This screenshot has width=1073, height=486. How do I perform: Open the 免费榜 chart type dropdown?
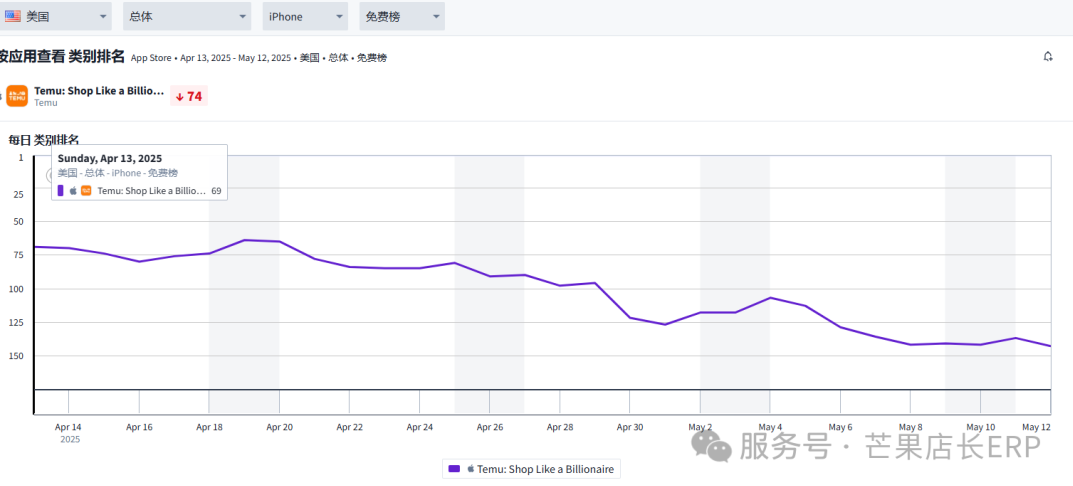[x=402, y=16]
